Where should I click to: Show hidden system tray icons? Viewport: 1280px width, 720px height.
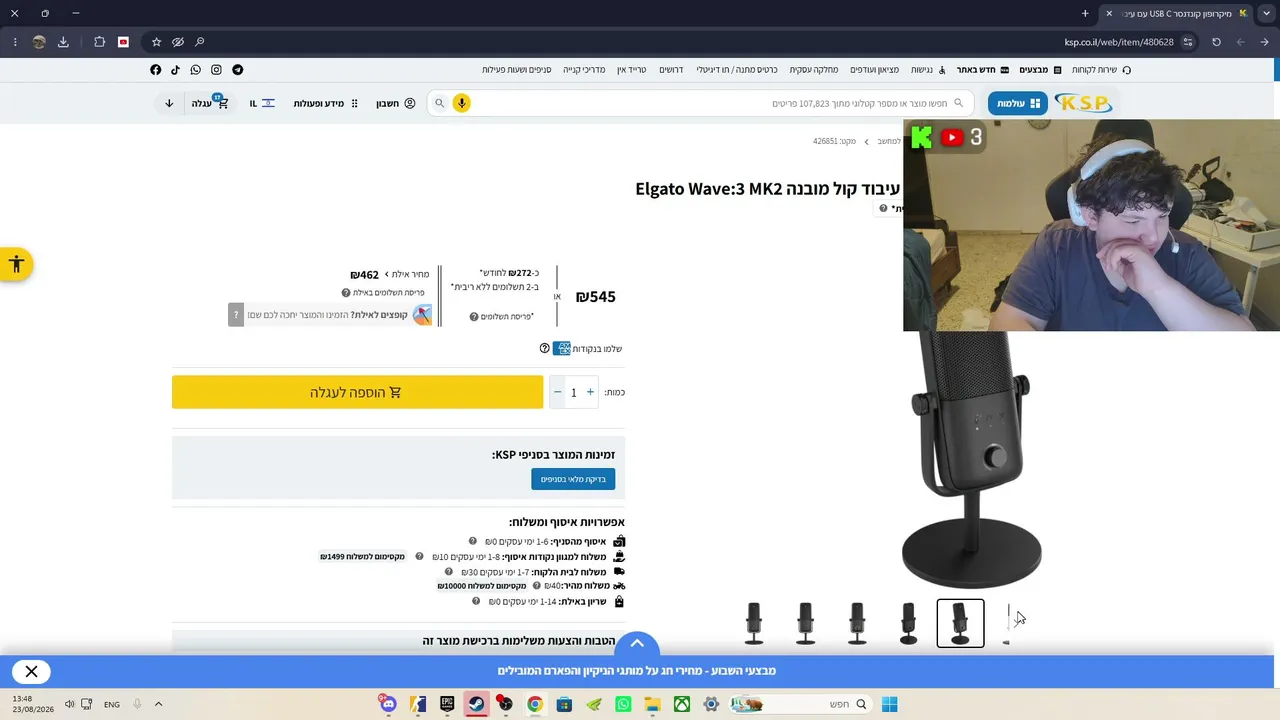point(158,704)
